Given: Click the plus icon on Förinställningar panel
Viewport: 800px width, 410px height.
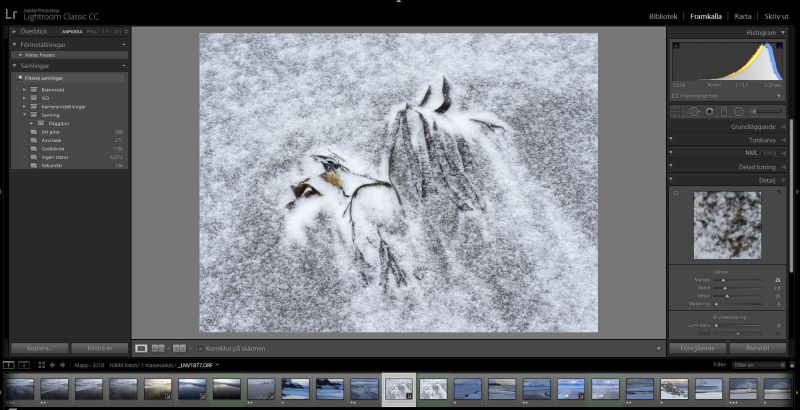Looking at the screenshot, I should click(x=124, y=45).
